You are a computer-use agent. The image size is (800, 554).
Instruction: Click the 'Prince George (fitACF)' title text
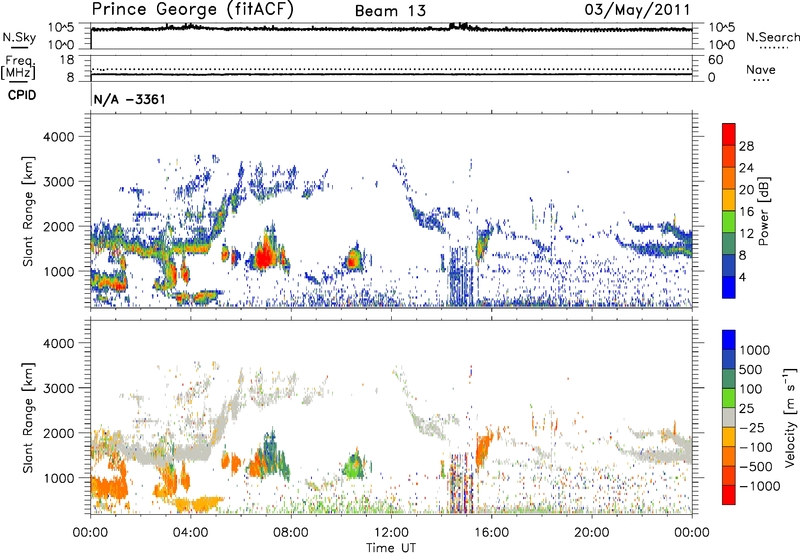coord(192,10)
